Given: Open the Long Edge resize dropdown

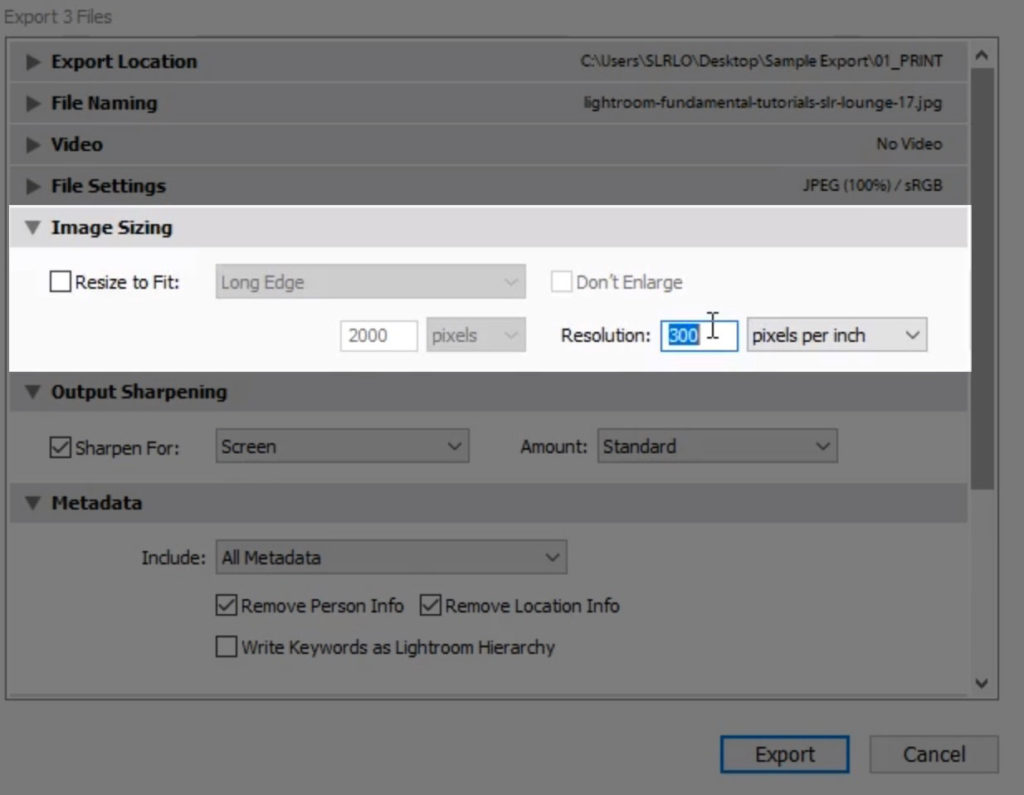Looking at the screenshot, I should [x=370, y=281].
